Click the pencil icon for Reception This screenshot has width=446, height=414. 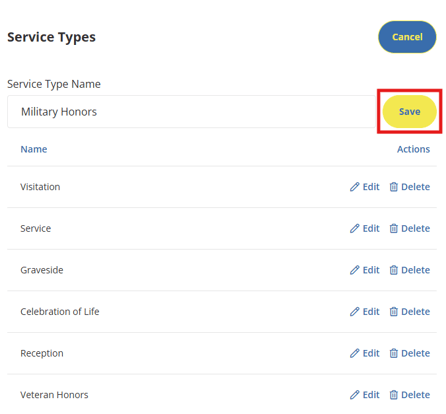tap(354, 353)
